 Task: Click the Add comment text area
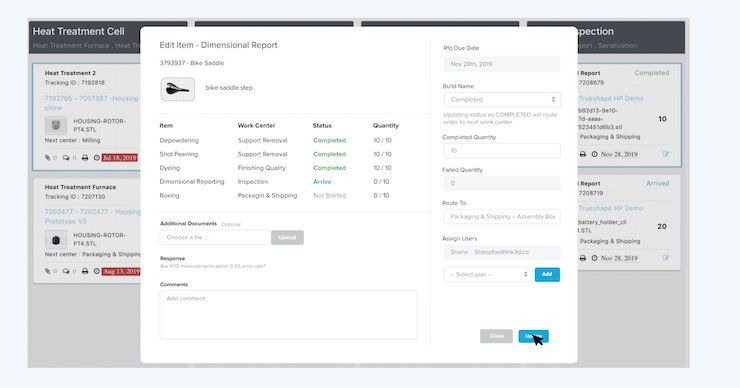(288, 314)
